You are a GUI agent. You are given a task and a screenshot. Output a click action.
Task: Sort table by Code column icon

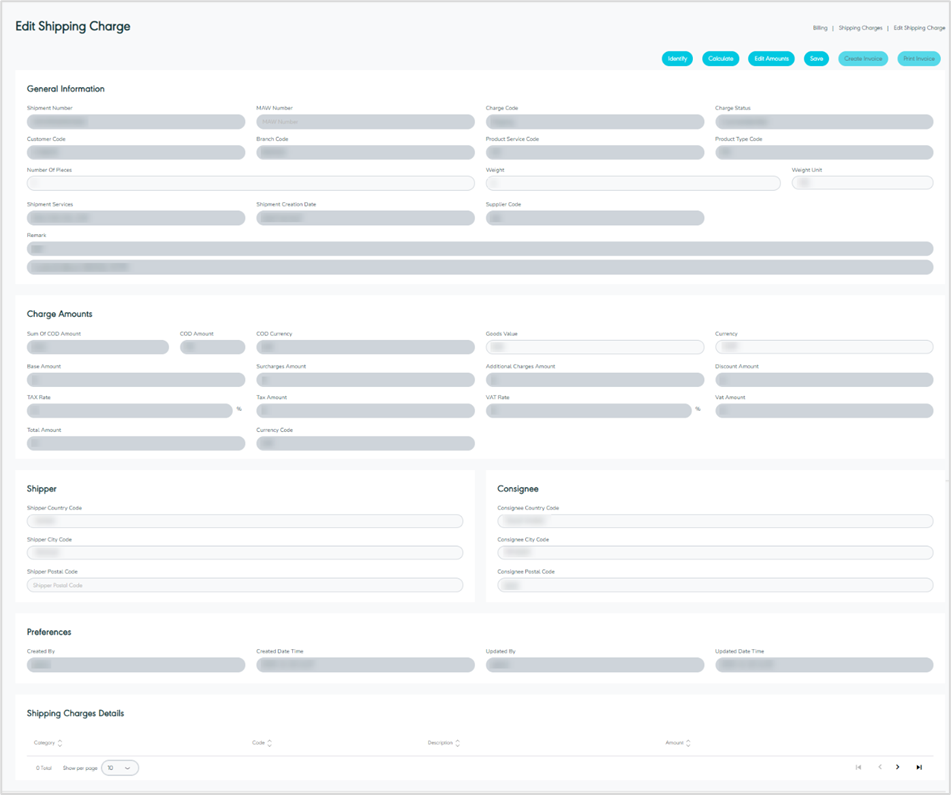pyautogui.click(x=270, y=743)
